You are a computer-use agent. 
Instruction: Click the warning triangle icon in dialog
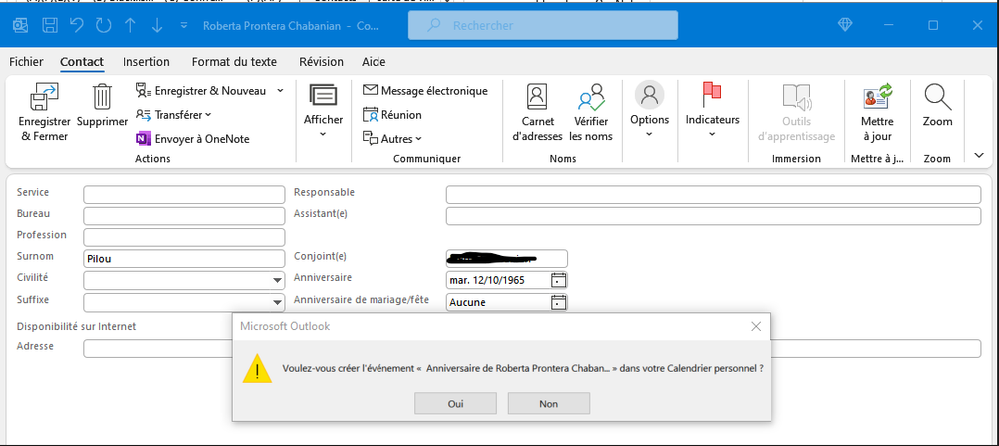[257, 370]
